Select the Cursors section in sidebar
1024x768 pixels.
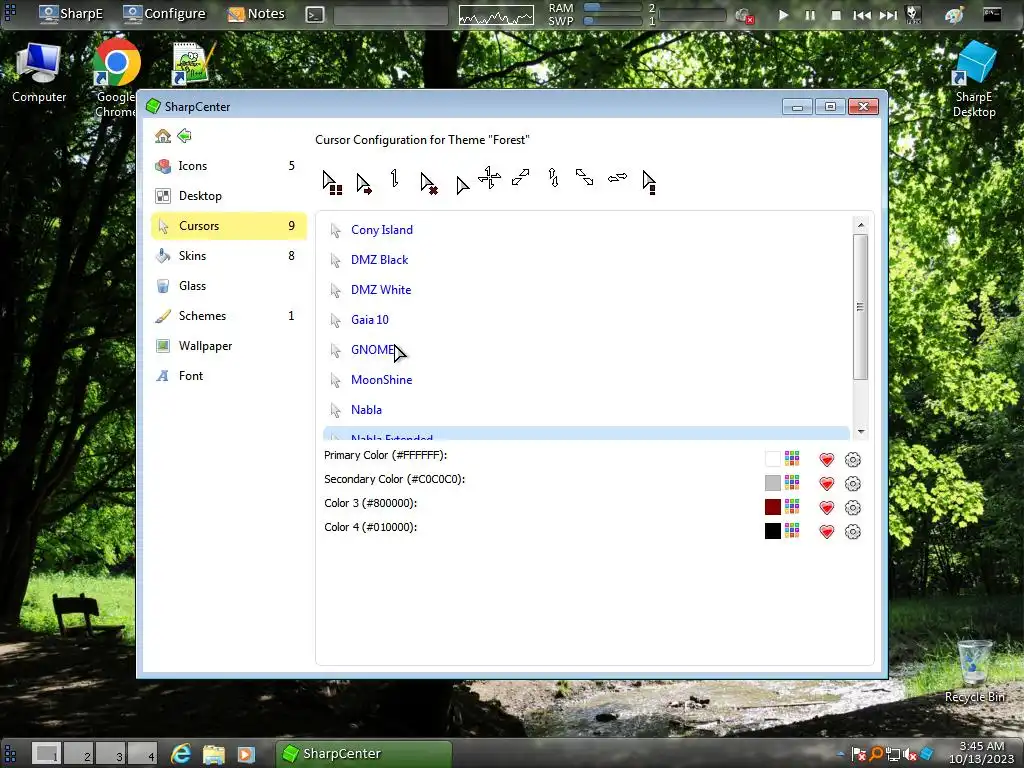pyautogui.click(x=228, y=226)
